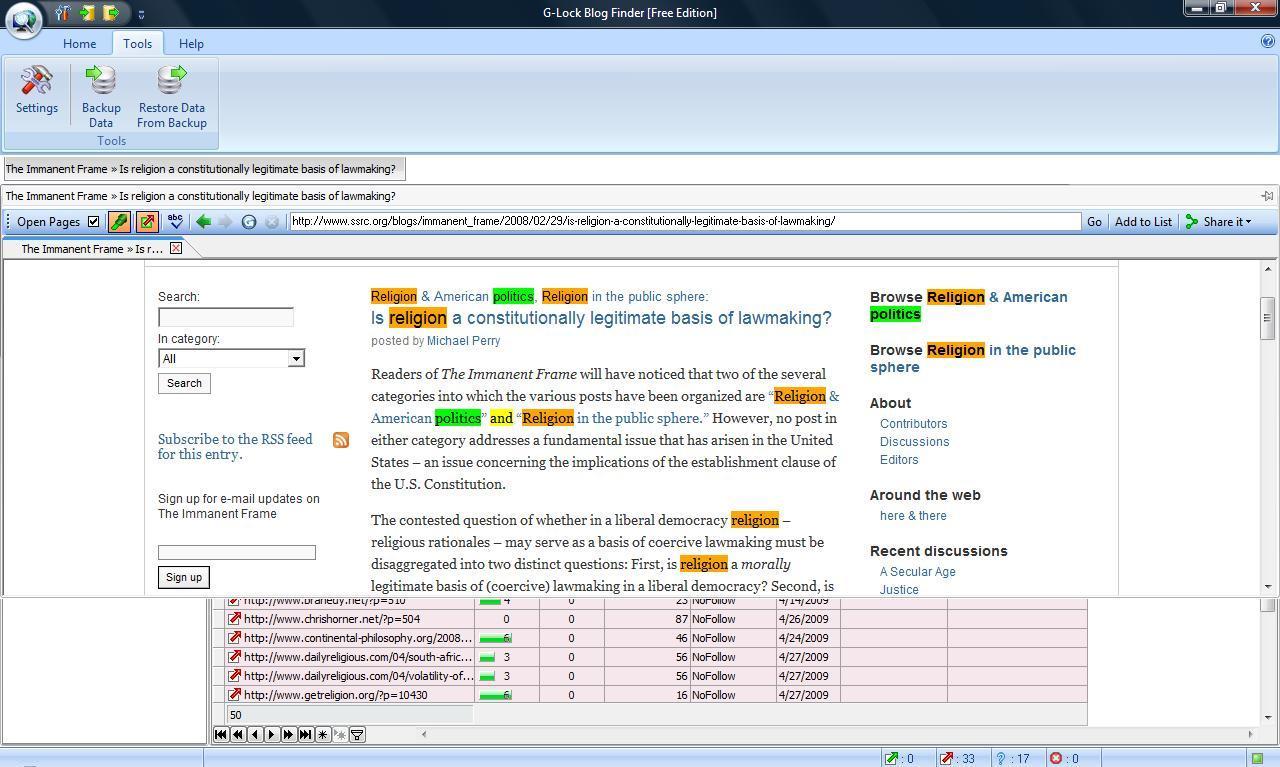The width and height of the screenshot is (1280, 767).
Task: Open the Michael Perry author link
Action: [x=463, y=341]
